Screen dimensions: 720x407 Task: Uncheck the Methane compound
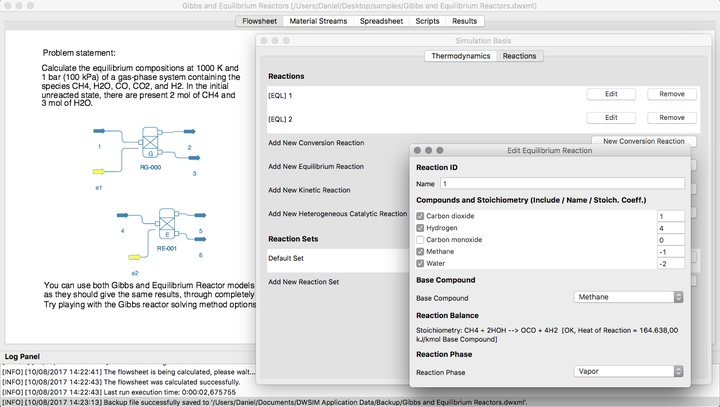pos(420,252)
